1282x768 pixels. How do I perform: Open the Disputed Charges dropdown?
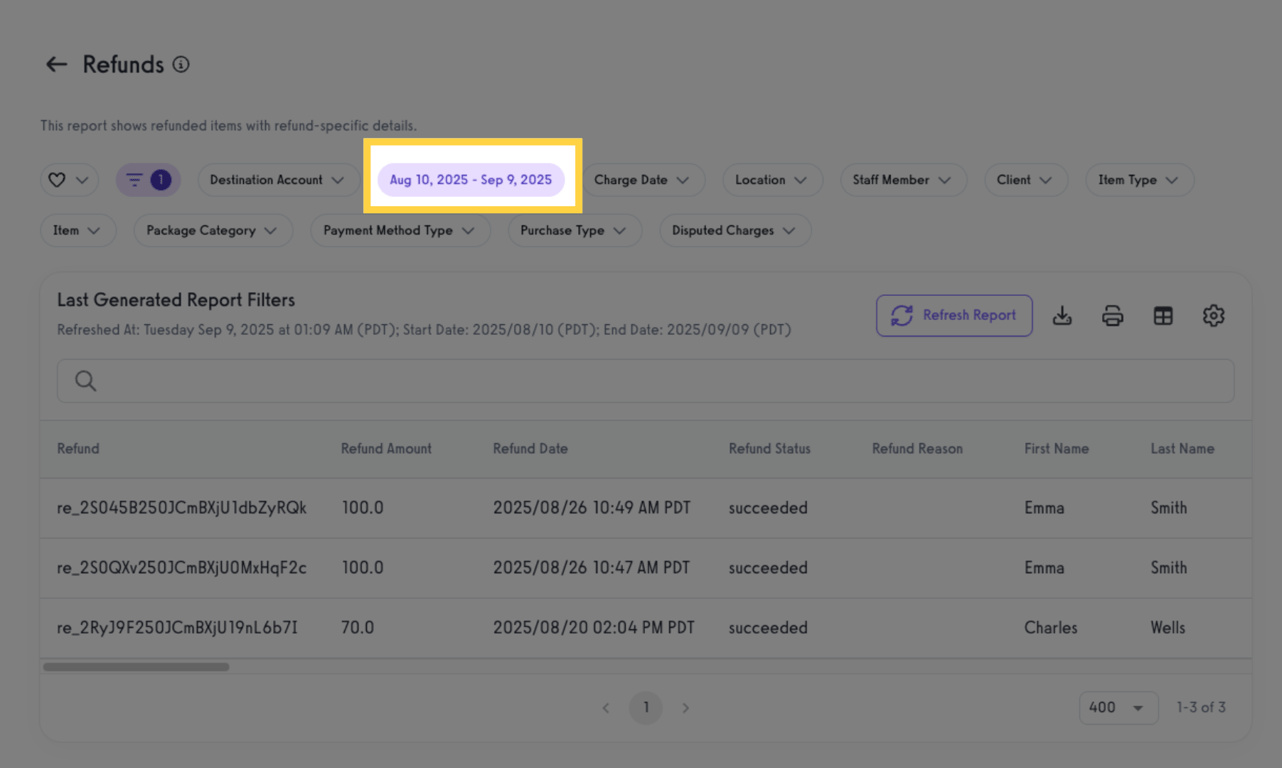tap(734, 230)
